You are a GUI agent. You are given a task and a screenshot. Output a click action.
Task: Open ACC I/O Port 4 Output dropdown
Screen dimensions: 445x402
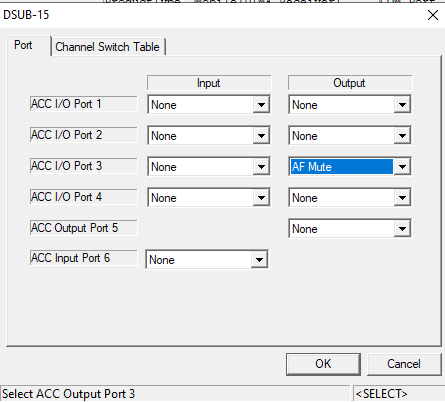[x=350, y=198]
